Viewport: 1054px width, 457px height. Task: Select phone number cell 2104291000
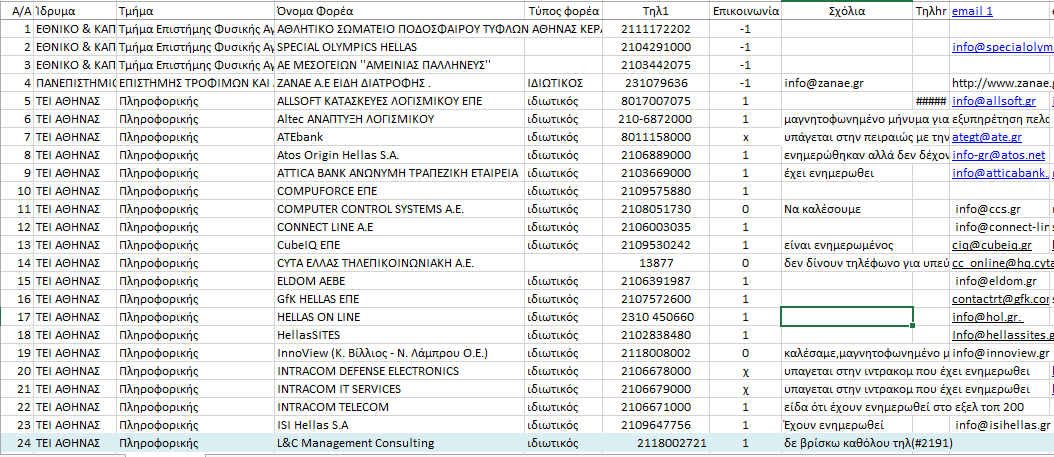[657, 48]
